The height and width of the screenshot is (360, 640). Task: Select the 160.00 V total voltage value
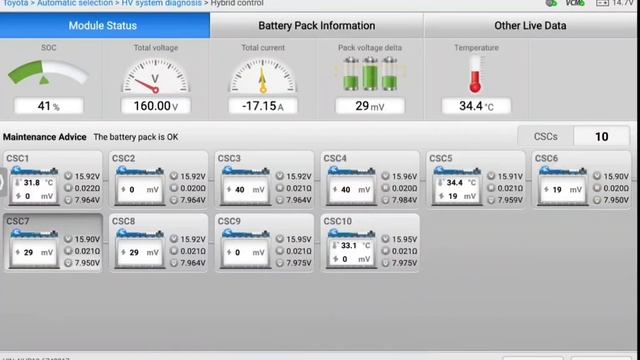(156, 106)
